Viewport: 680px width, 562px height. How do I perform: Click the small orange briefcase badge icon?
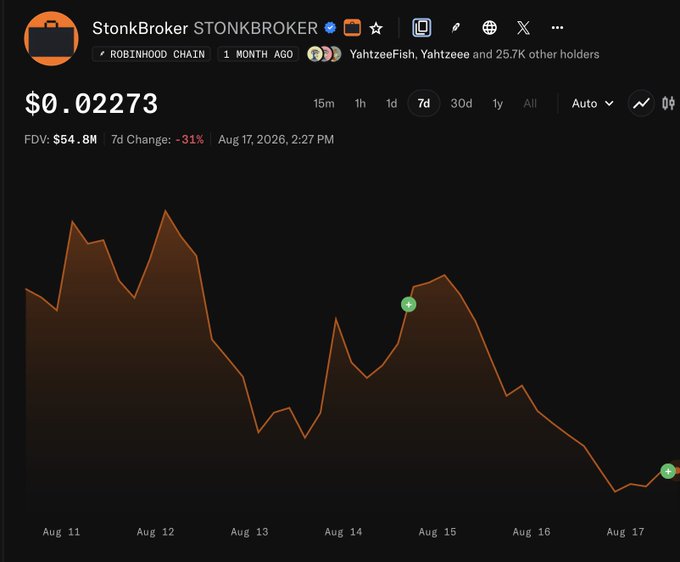coord(352,28)
